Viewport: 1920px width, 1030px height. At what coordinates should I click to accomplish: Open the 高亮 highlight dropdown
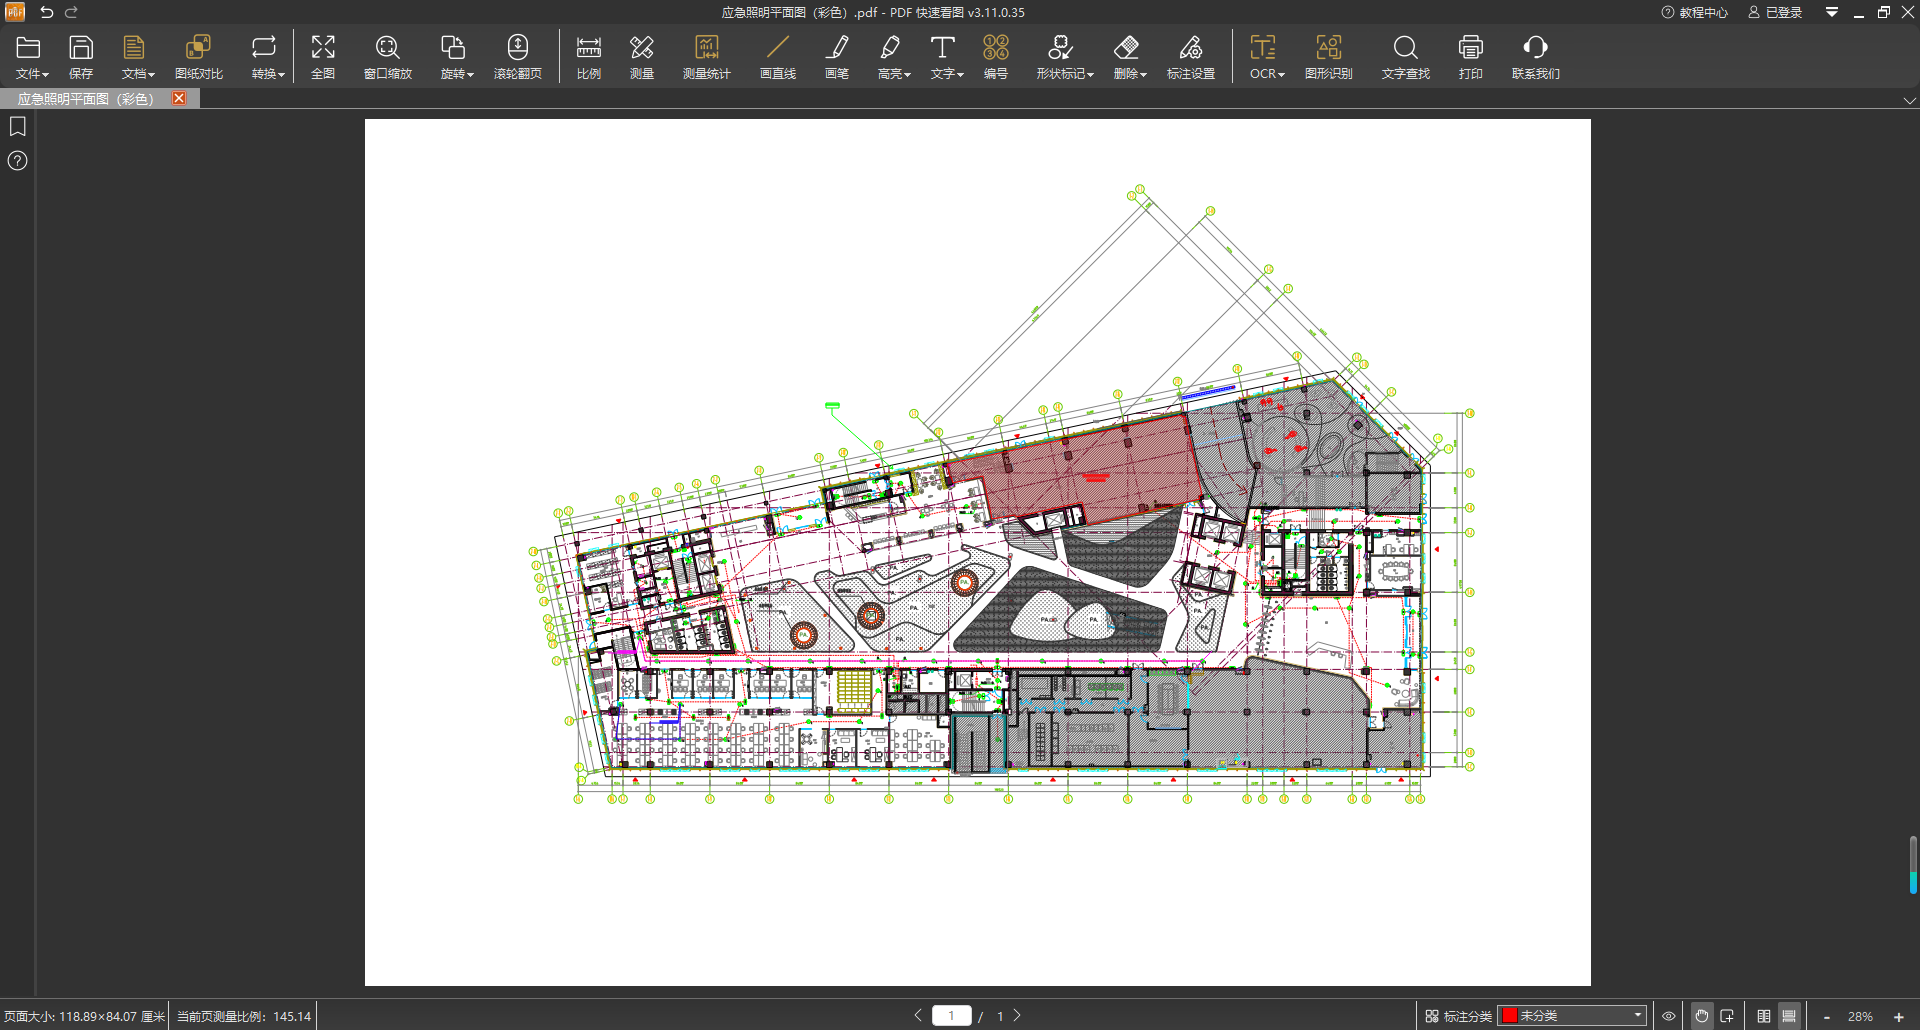[x=893, y=57]
